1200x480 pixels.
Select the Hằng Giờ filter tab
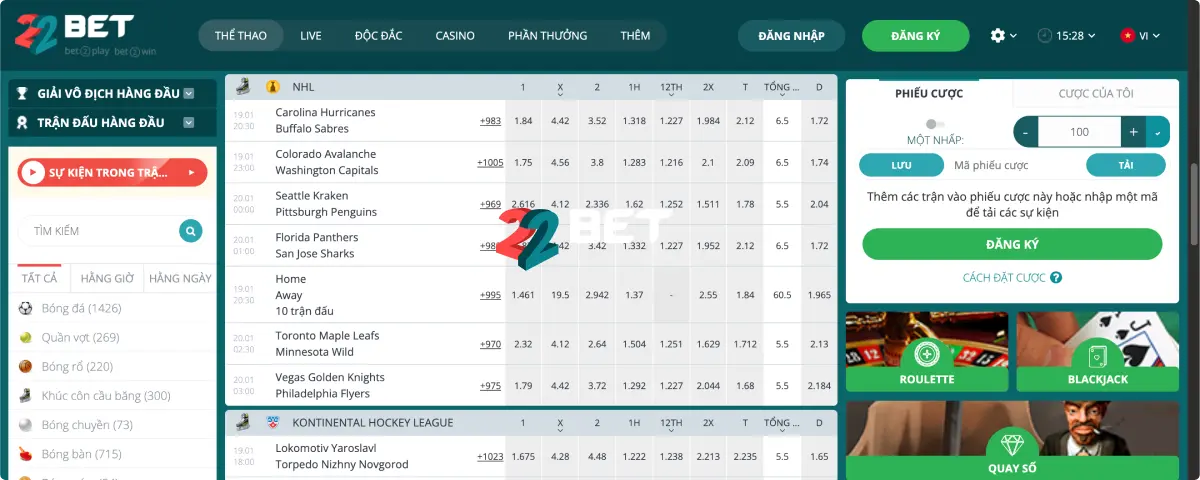pos(107,278)
